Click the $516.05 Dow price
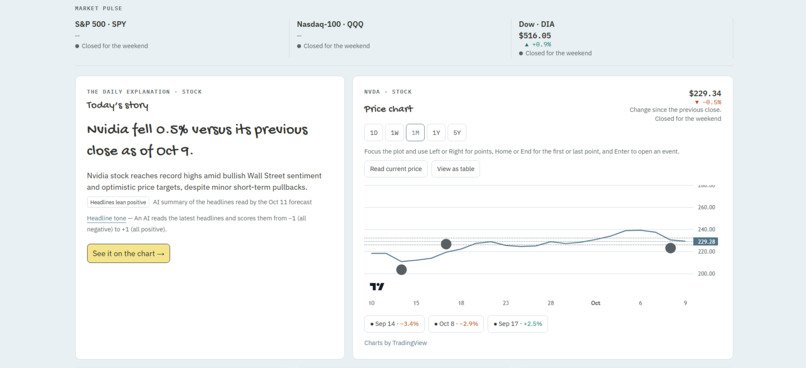806x368 pixels. point(535,35)
